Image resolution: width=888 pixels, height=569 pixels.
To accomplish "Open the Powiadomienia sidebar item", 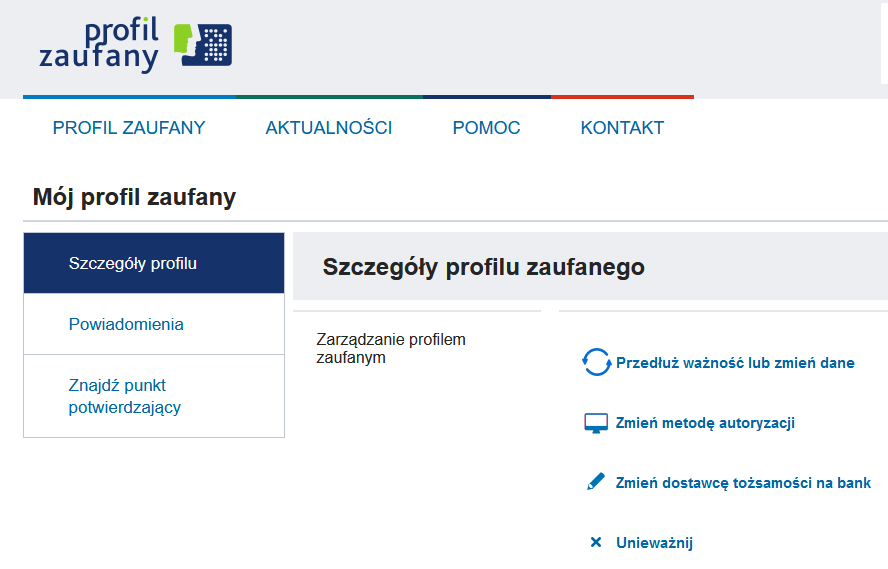I will [x=154, y=324].
